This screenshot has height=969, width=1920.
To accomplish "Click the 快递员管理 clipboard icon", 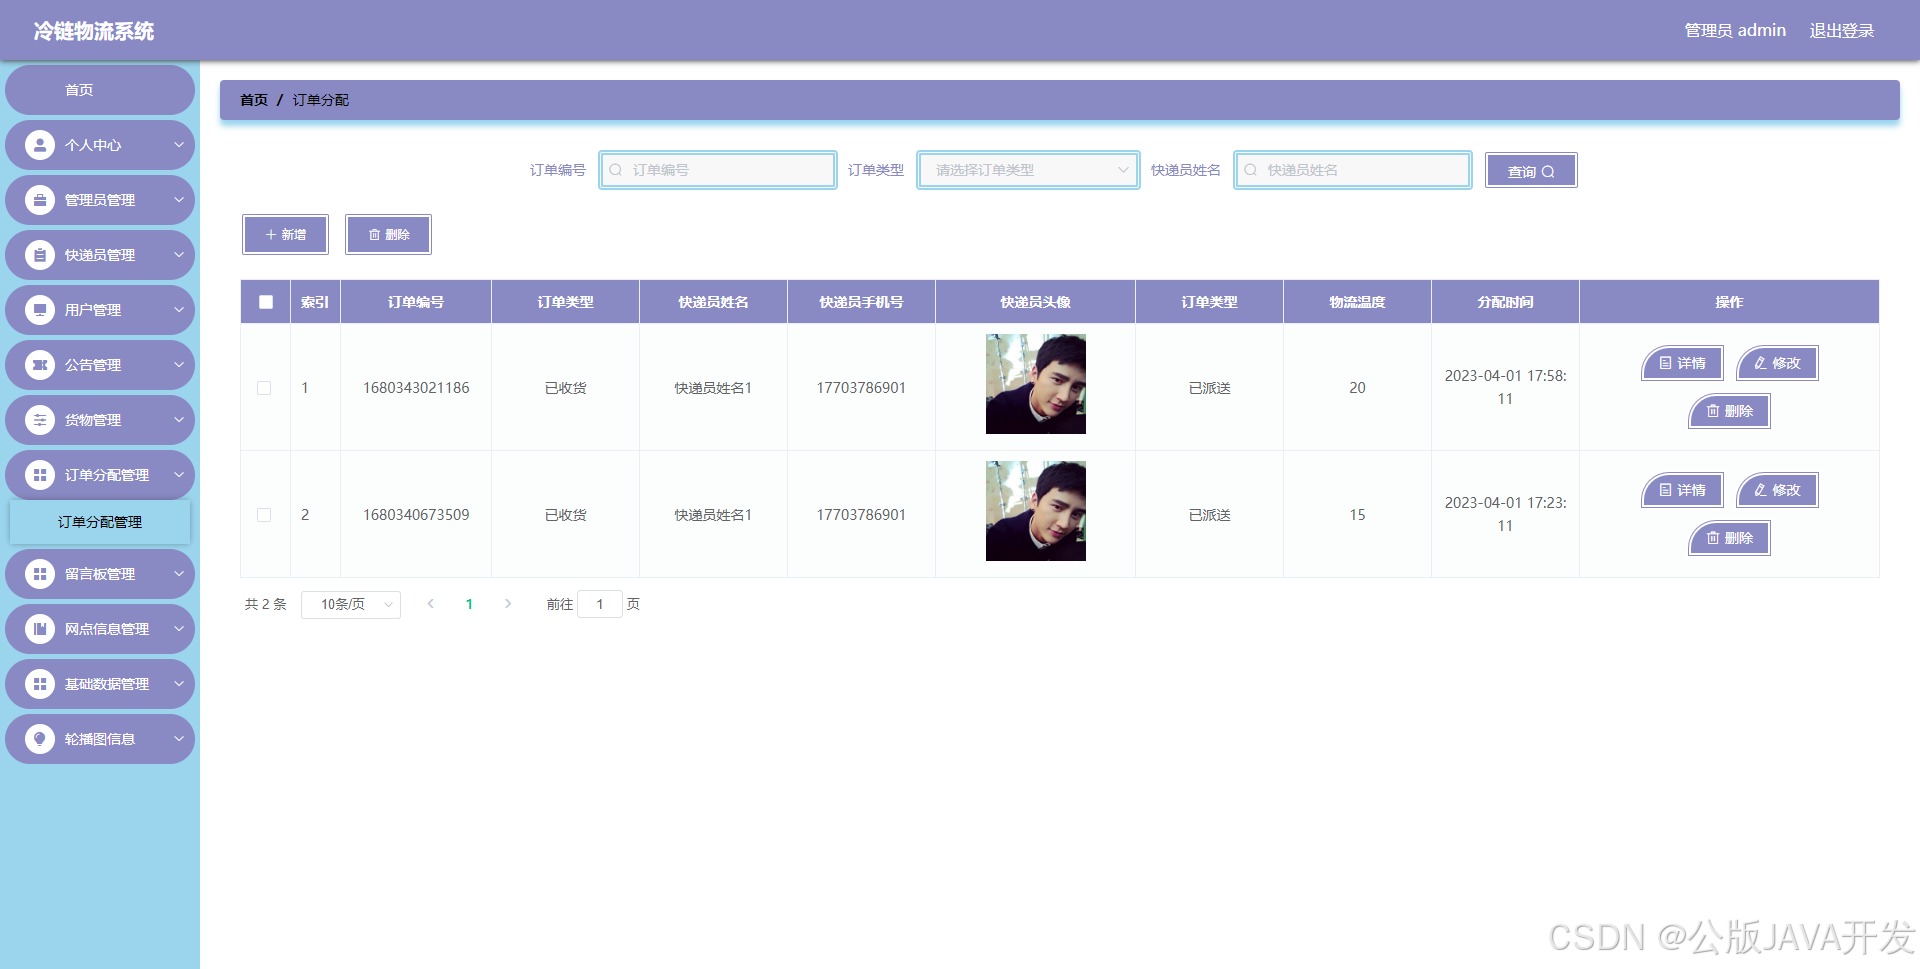I will 40,255.
